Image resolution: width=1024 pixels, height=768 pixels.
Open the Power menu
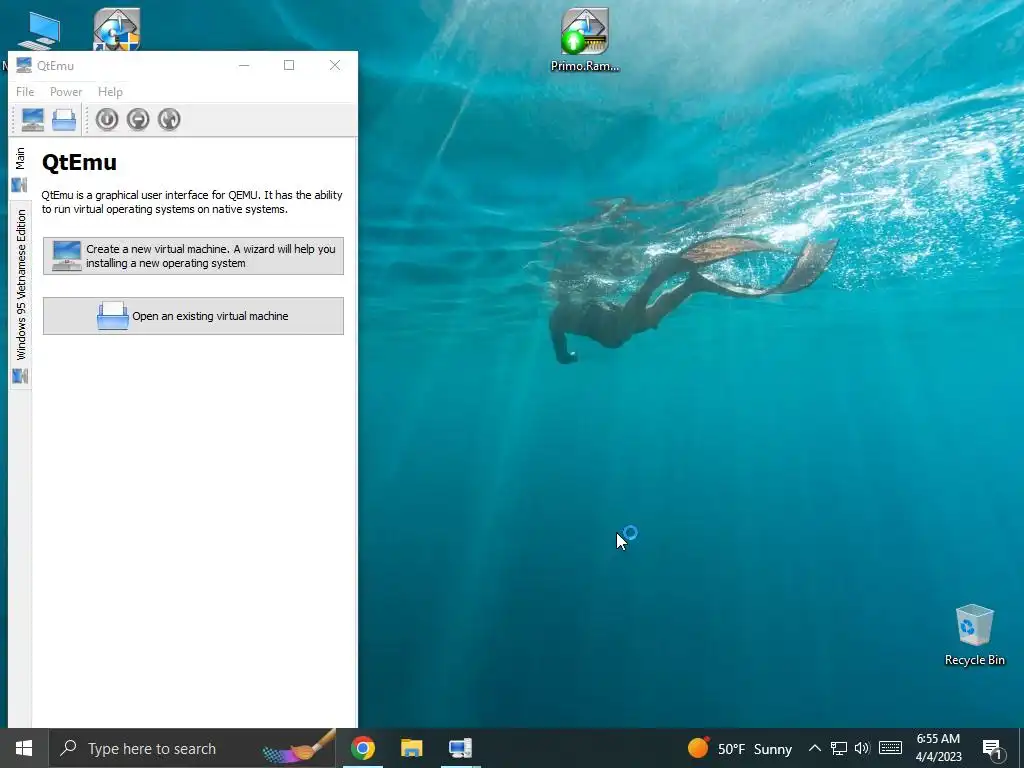[66, 92]
